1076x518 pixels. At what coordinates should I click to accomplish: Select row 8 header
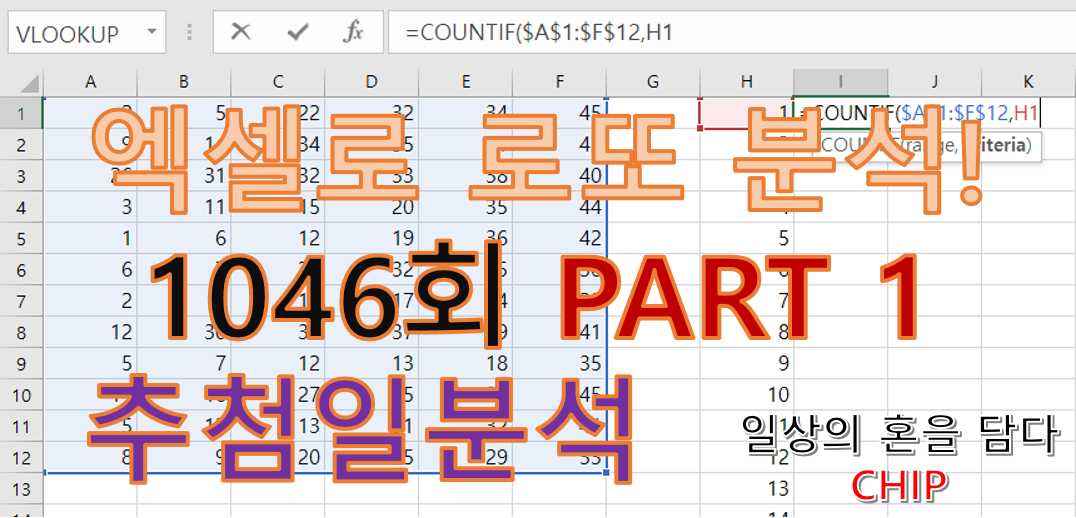click(x=21, y=332)
